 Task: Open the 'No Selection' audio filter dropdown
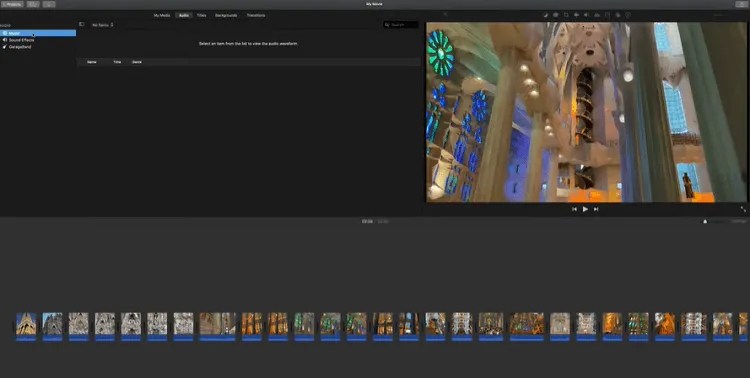coord(102,25)
